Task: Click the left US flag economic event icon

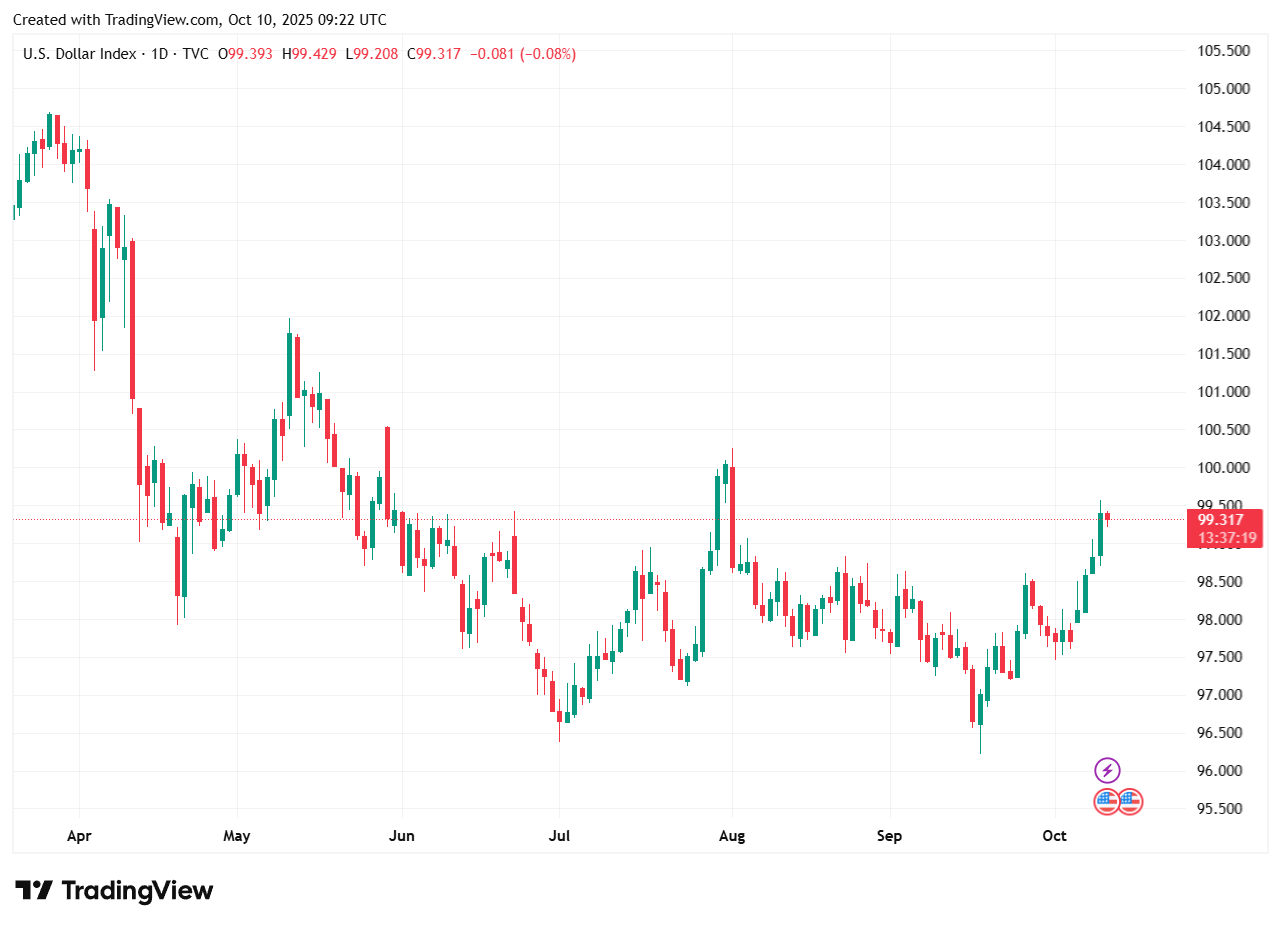Action: [1106, 801]
